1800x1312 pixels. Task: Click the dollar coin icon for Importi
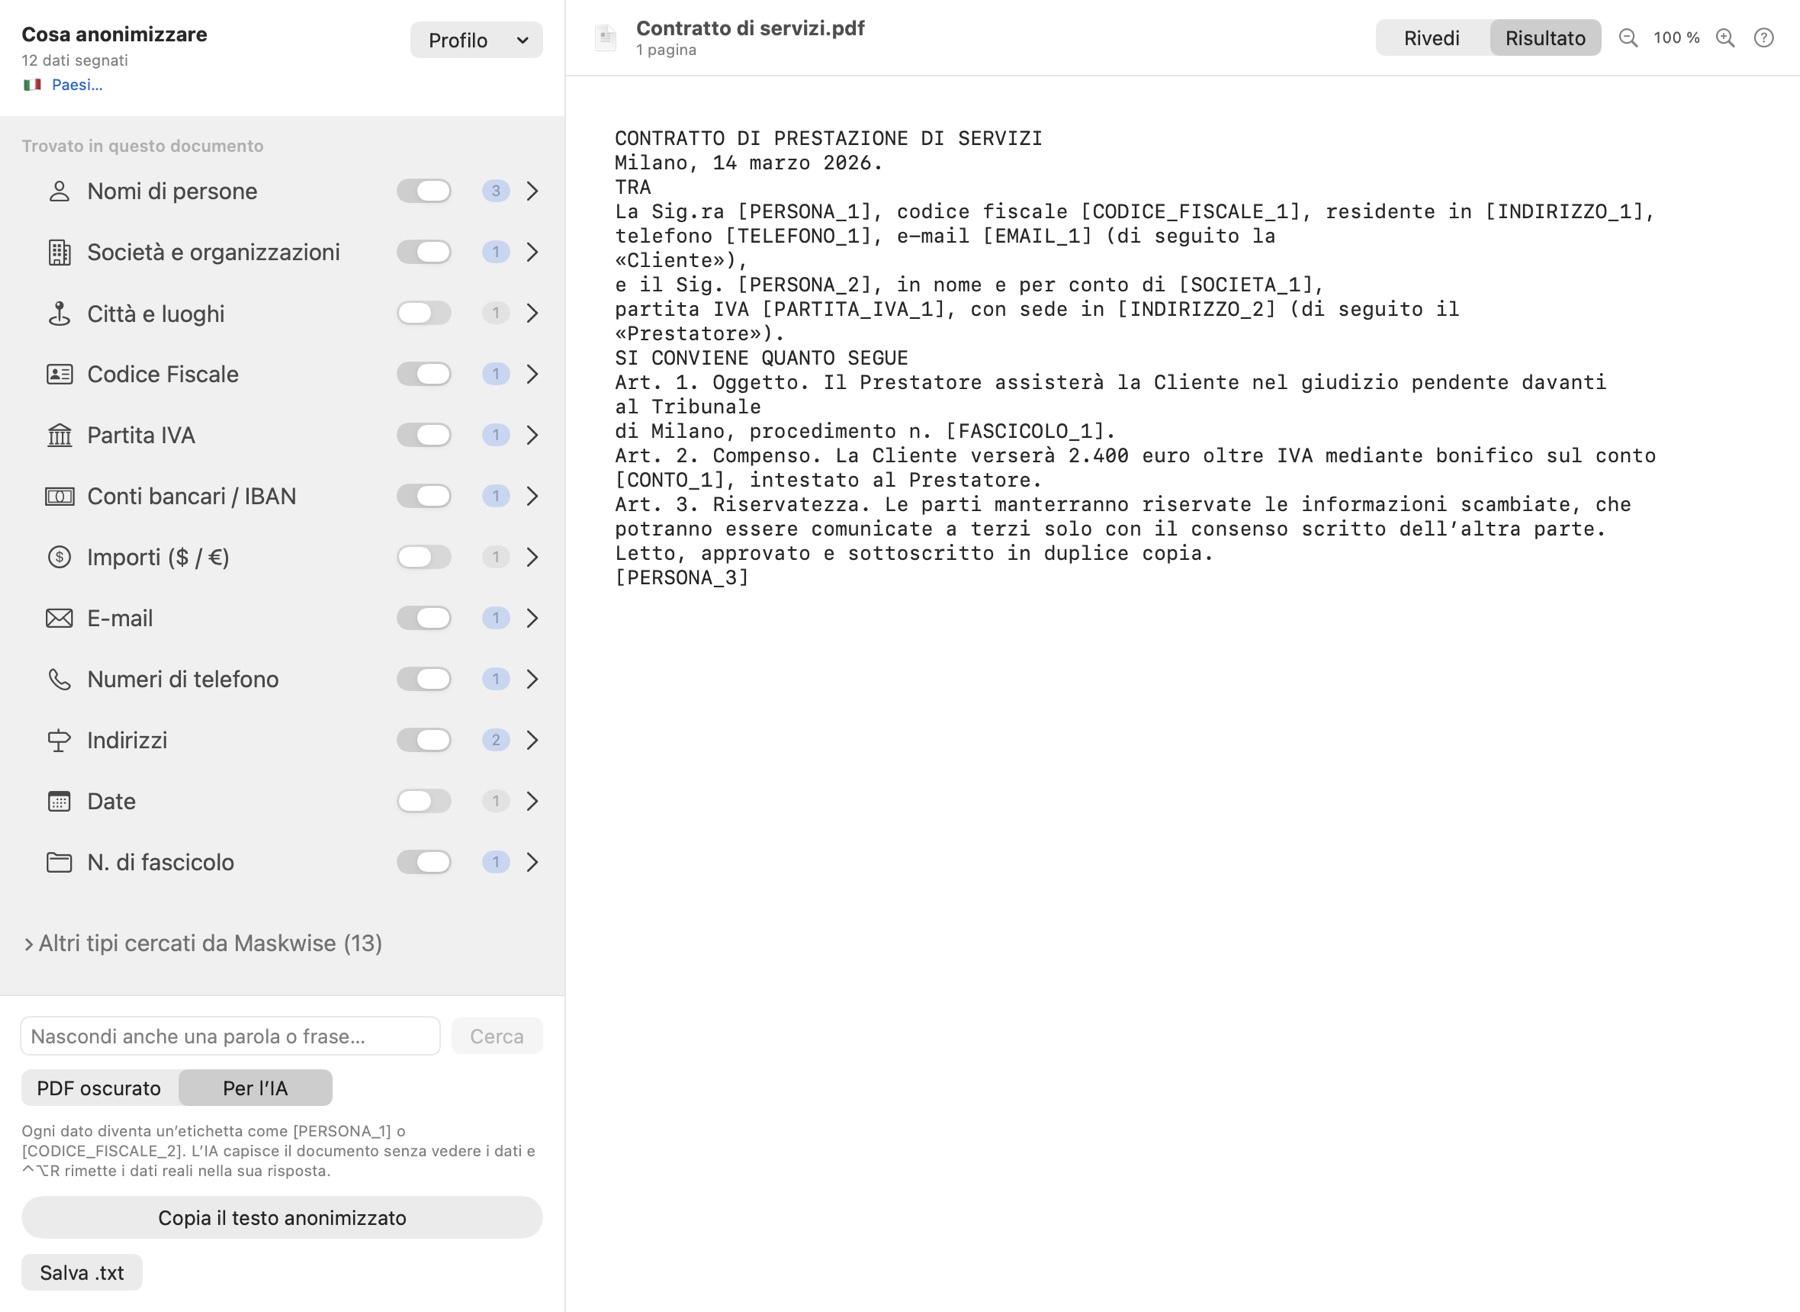pos(59,557)
